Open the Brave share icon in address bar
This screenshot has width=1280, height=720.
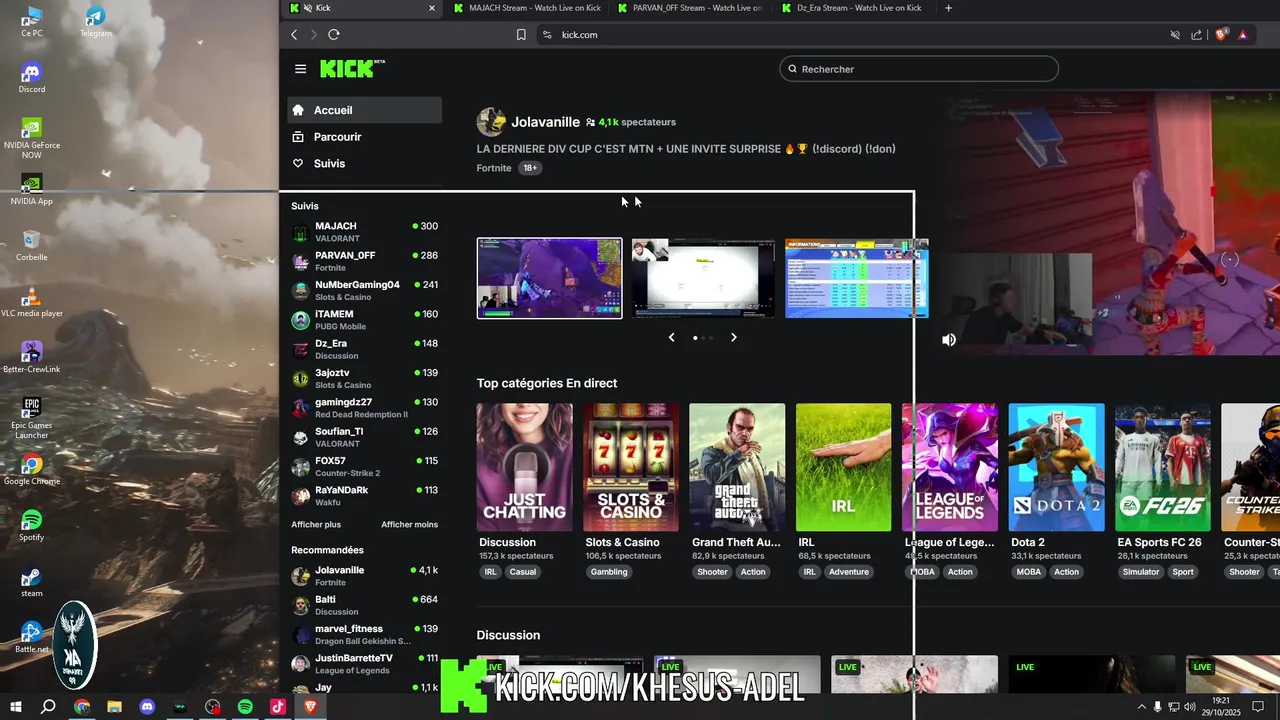click(1197, 35)
